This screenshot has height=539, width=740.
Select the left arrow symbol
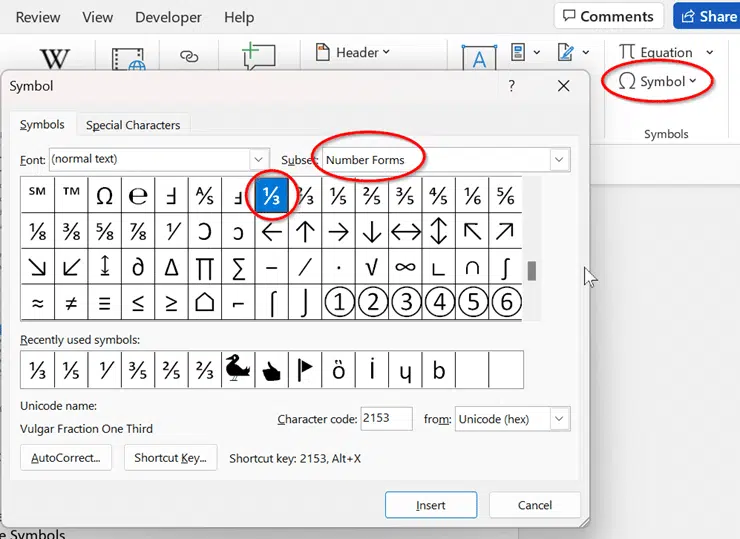coord(271,231)
